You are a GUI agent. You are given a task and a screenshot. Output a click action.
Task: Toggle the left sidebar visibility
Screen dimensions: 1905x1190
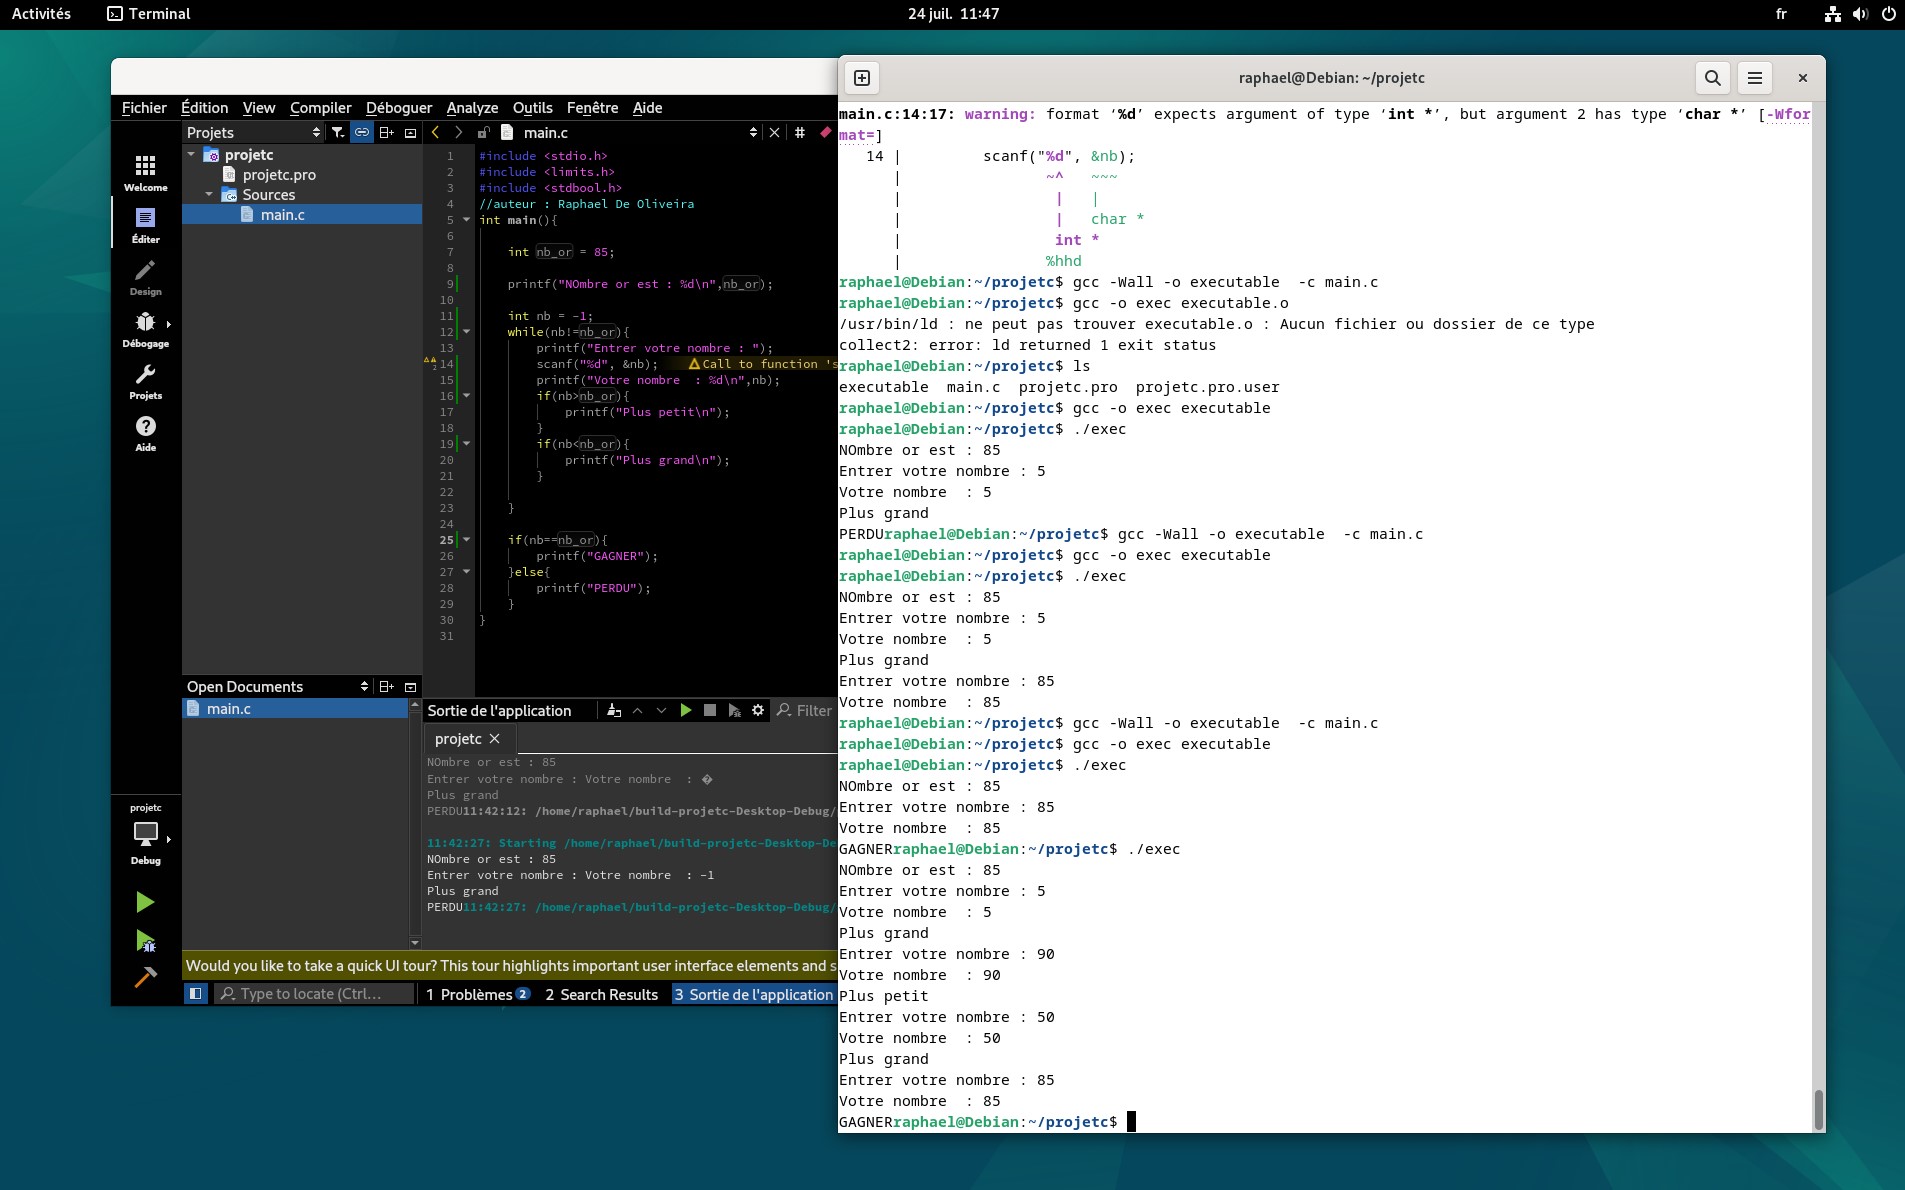click(196, 994)
